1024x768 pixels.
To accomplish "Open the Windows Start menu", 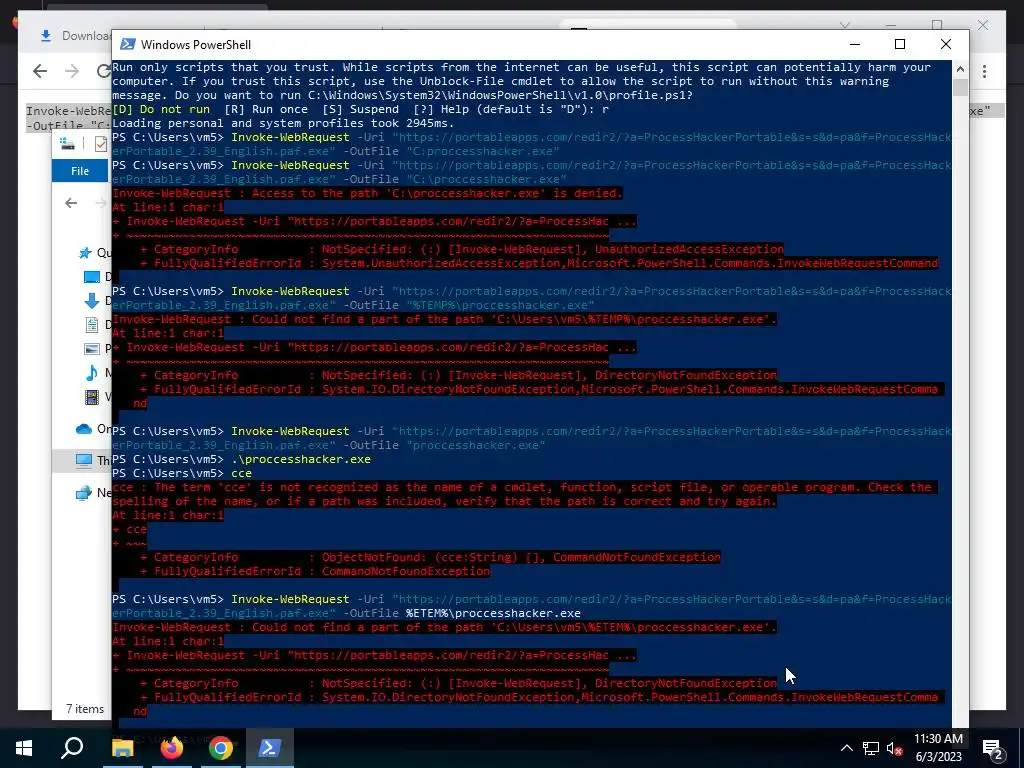I will click(x=24, y=748).
